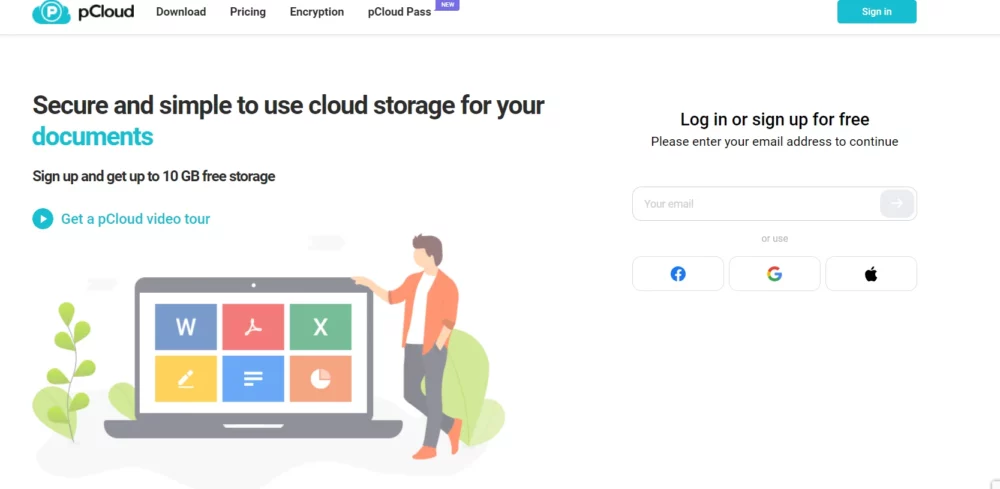This screenshot has width=1000, height=489.
Task: Click the Word document tile on laptop
Action: [x=186, y=327]
